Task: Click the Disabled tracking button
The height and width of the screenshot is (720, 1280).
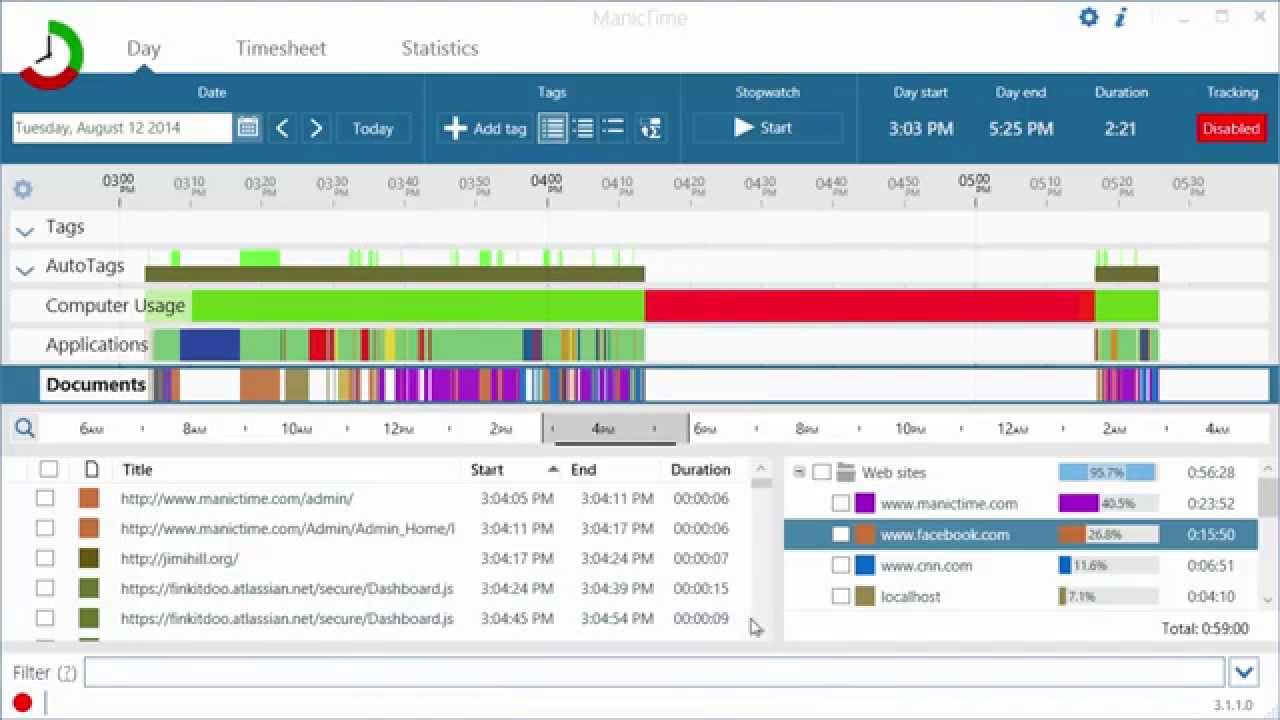Action: (x=1231, y=128)
